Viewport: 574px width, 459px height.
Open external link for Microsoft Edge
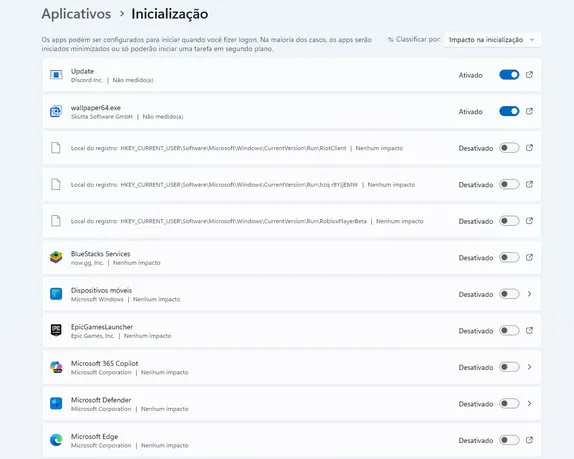click(x=529, y=440)
